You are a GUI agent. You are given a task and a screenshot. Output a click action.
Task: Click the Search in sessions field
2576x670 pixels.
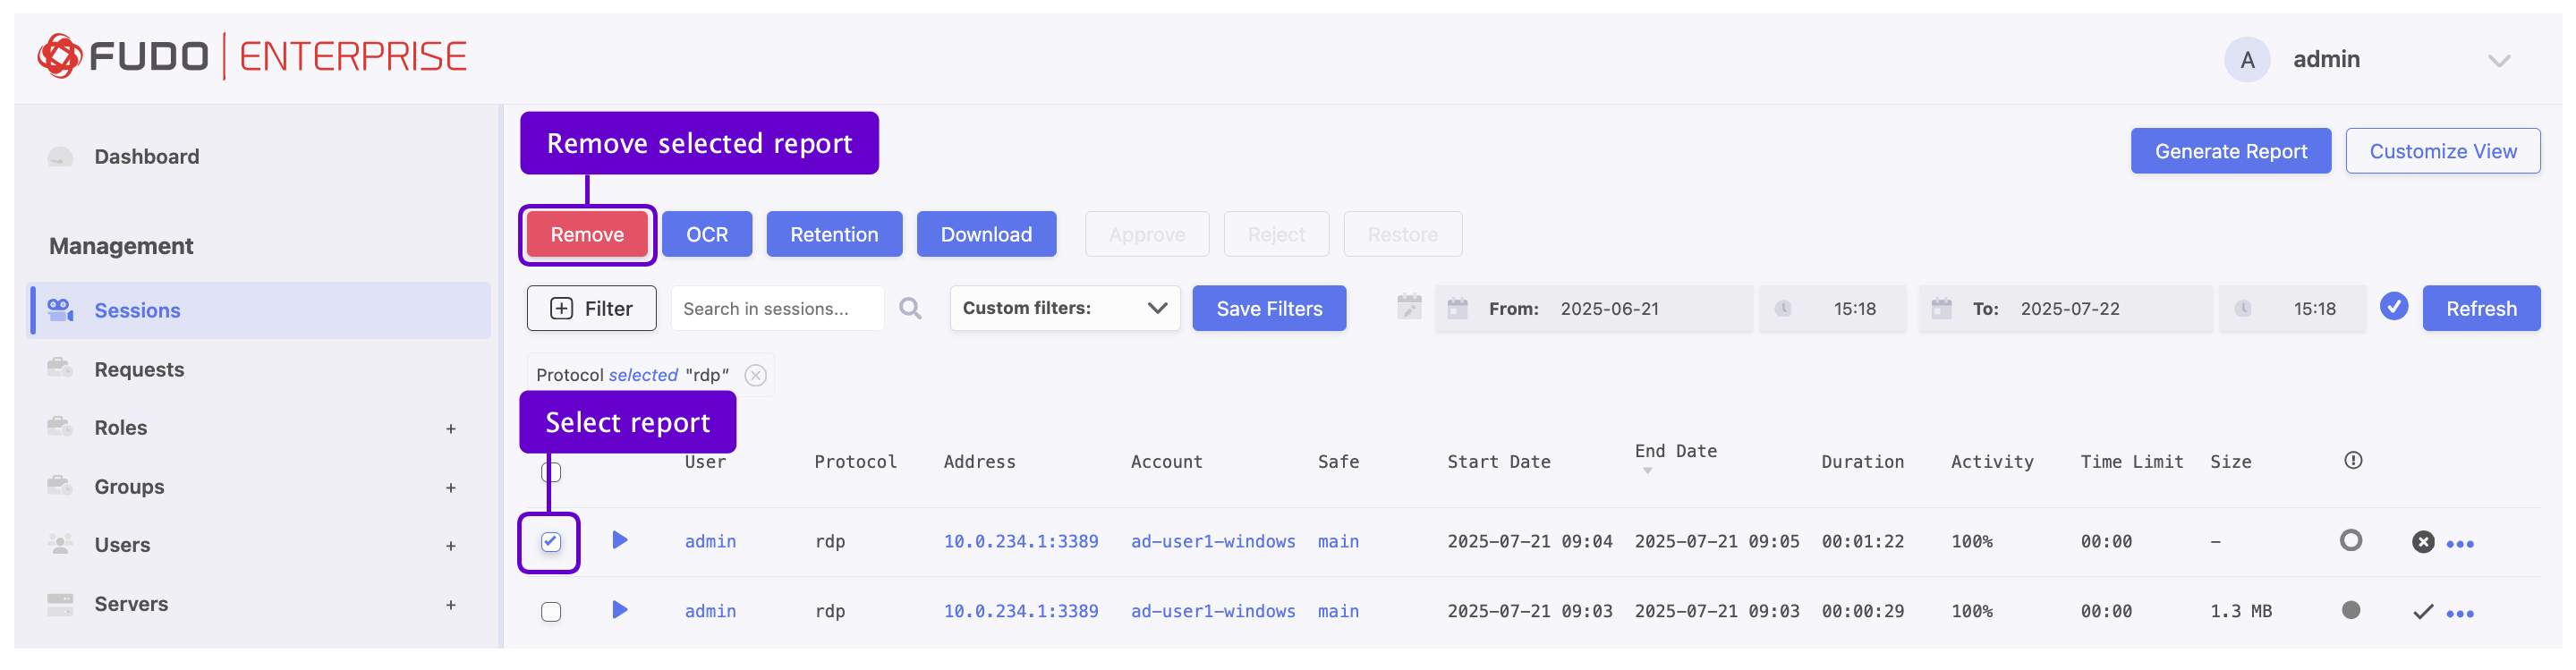click(776, 308)
